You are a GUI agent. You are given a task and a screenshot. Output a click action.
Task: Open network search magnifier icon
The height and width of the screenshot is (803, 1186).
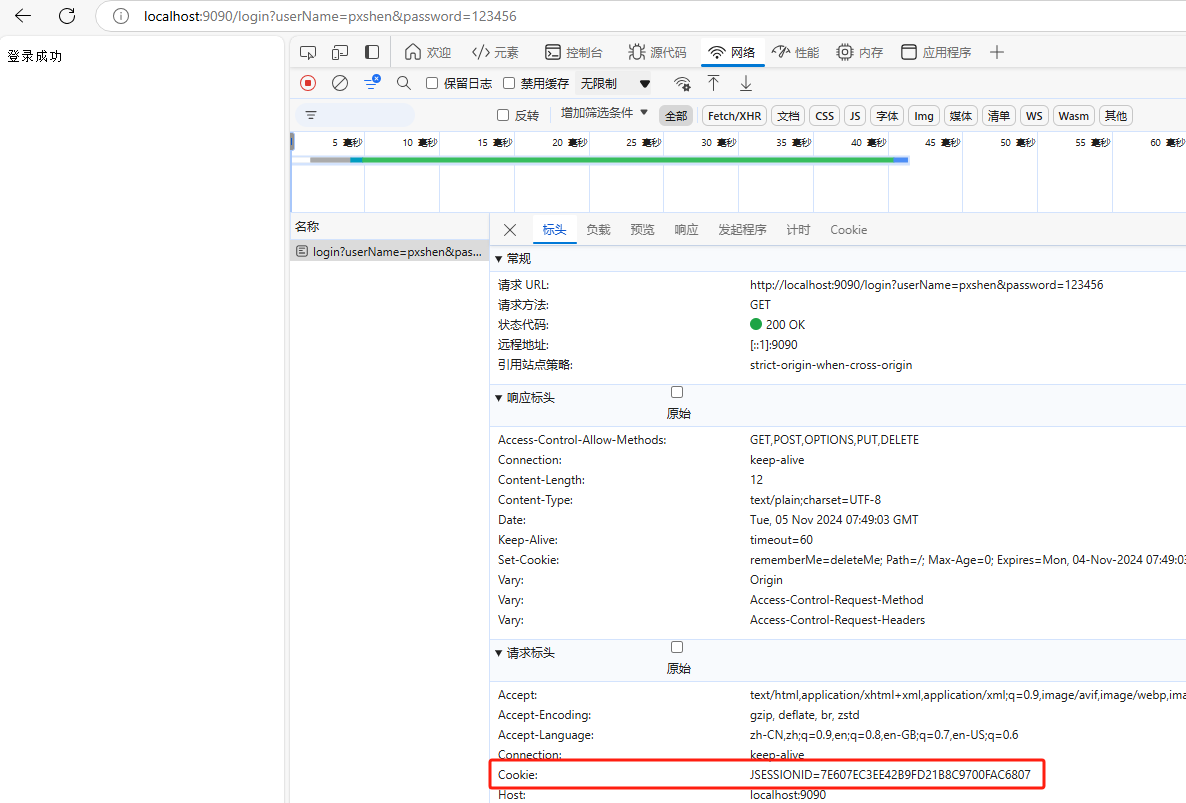tap(404, 83)
